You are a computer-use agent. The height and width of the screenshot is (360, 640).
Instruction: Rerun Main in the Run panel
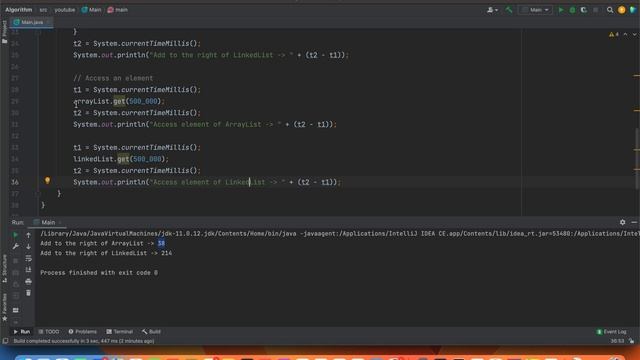pyautogui.click(x=16, y=235)
